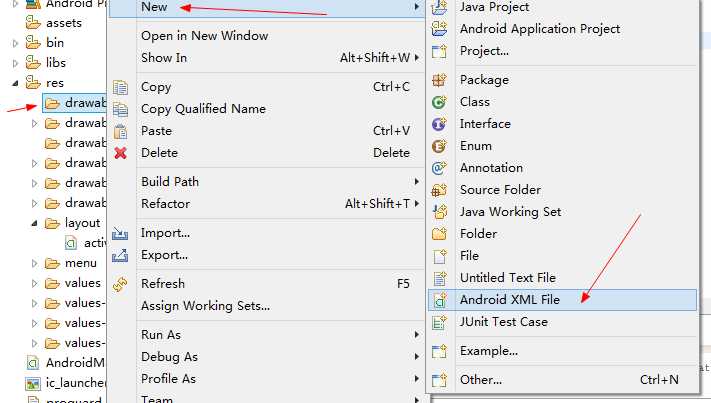Select the assets folder
Screen dimensions: 711x403
click(x=63, y=23)
